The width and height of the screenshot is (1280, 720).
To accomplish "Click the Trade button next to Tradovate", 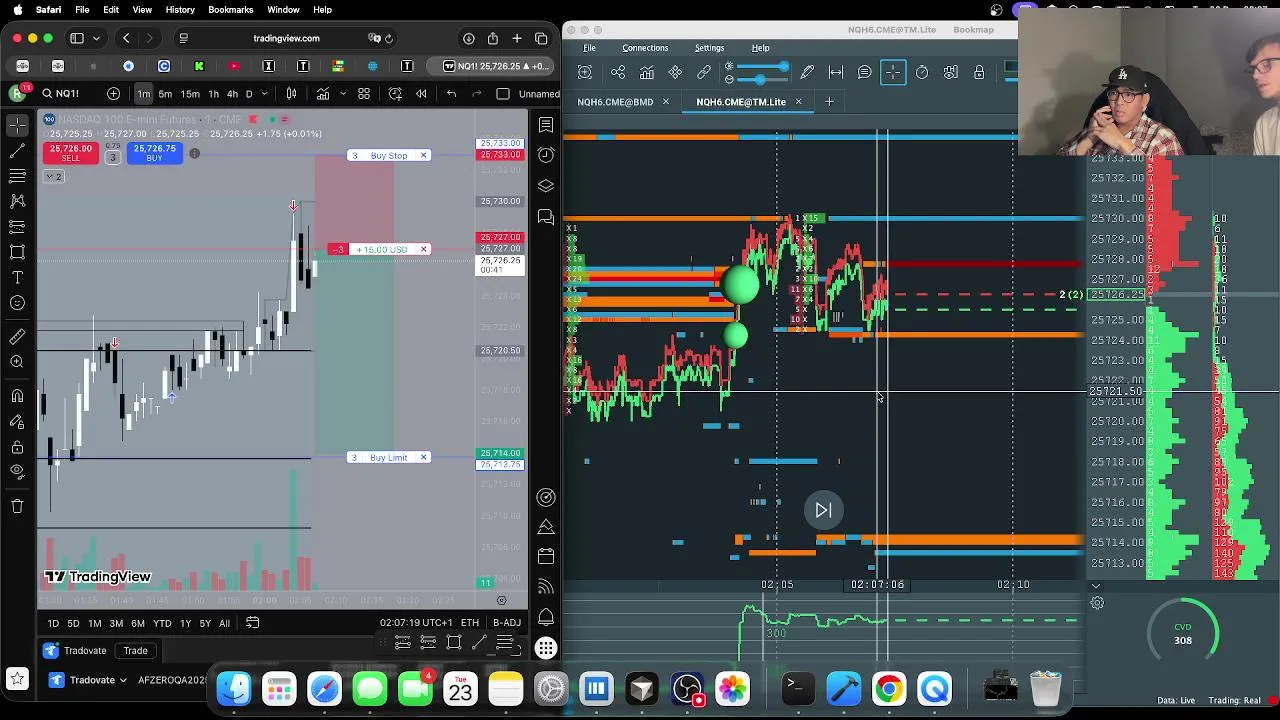I will point(135,651).
